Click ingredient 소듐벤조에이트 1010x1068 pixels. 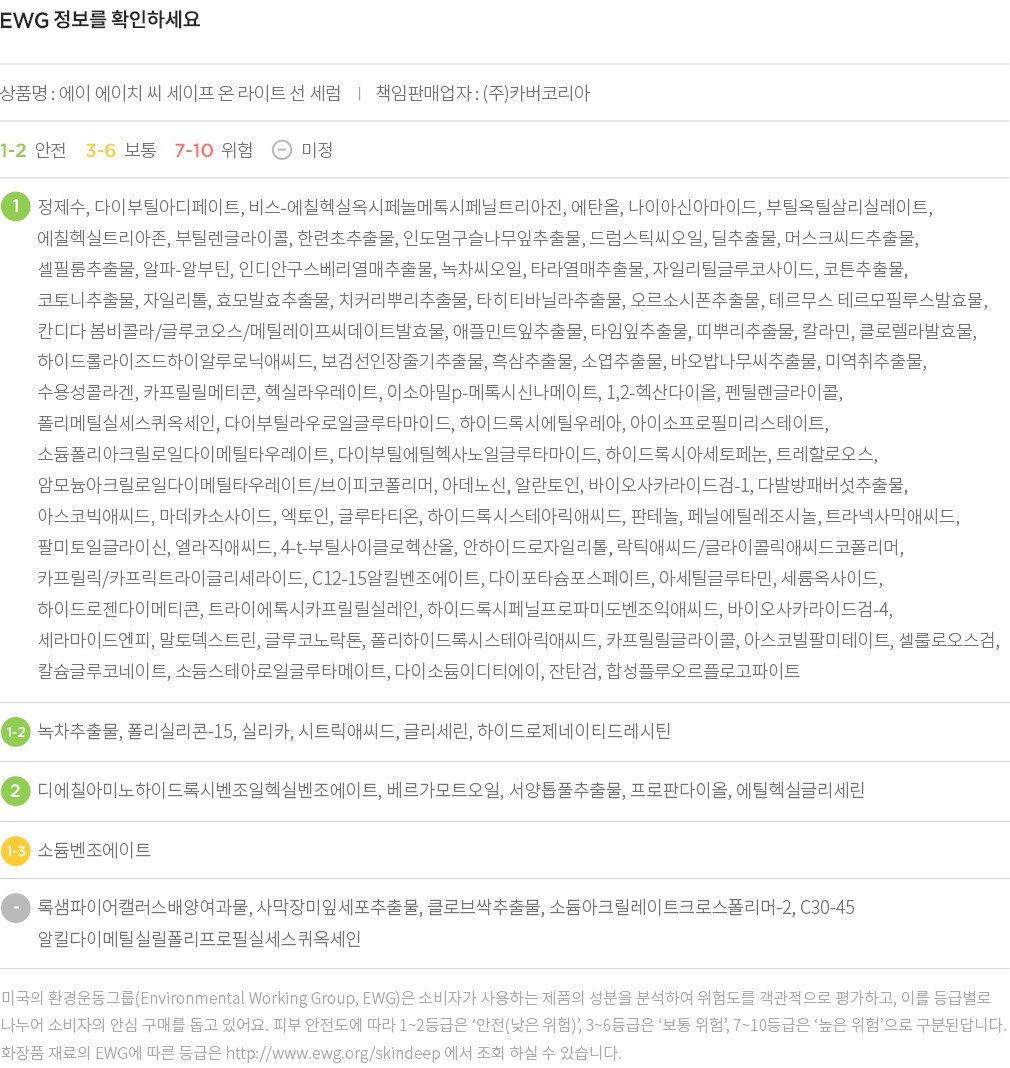coord(94,851)
